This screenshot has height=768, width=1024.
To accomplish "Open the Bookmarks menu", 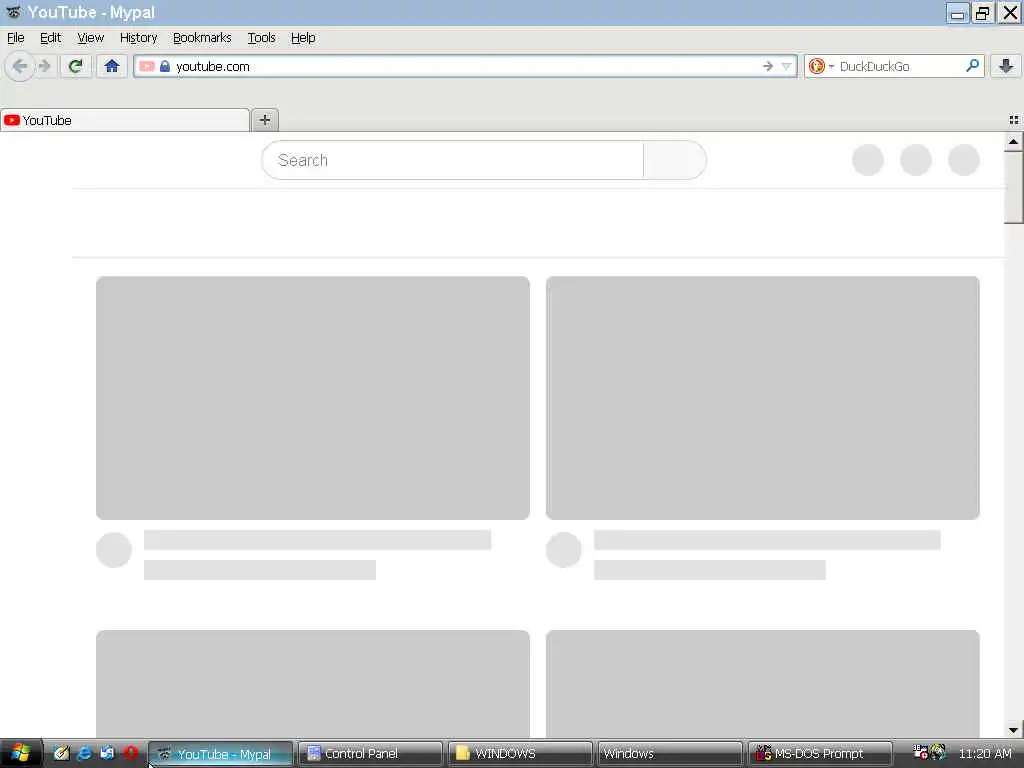I will (x=202, y=38).
